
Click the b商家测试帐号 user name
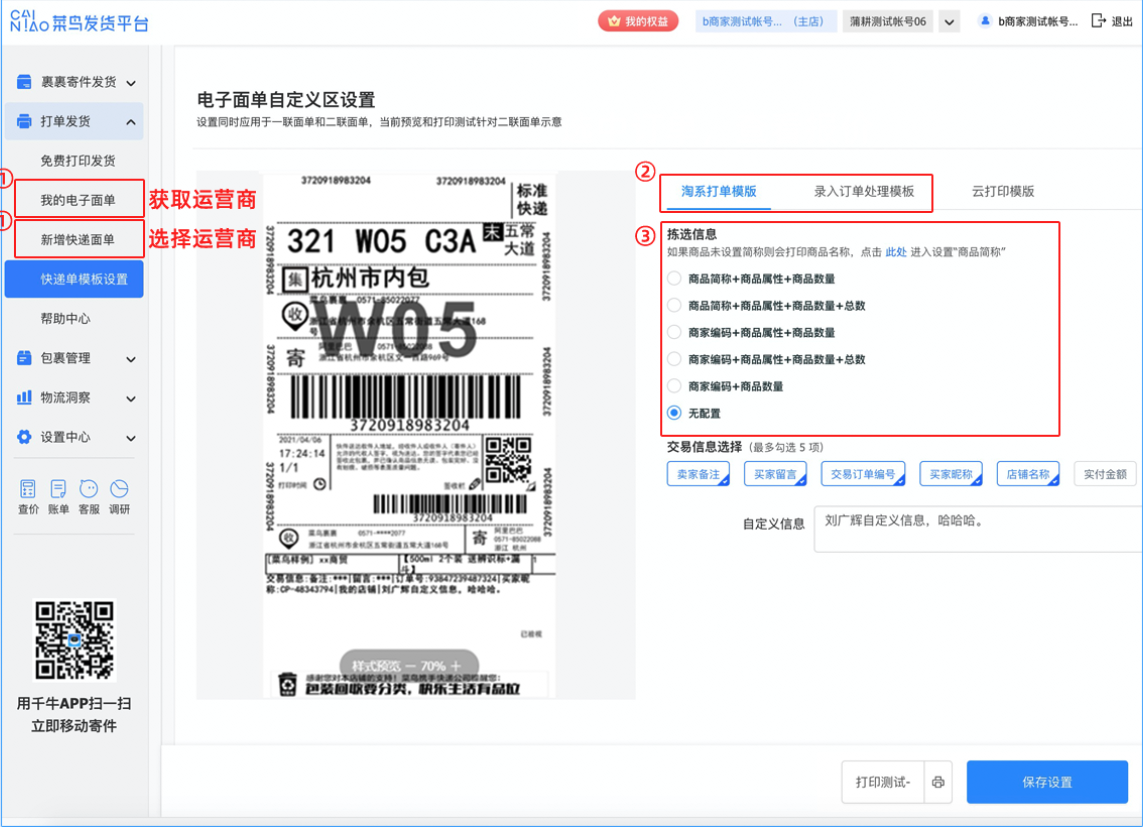[x=1037, y=21]
